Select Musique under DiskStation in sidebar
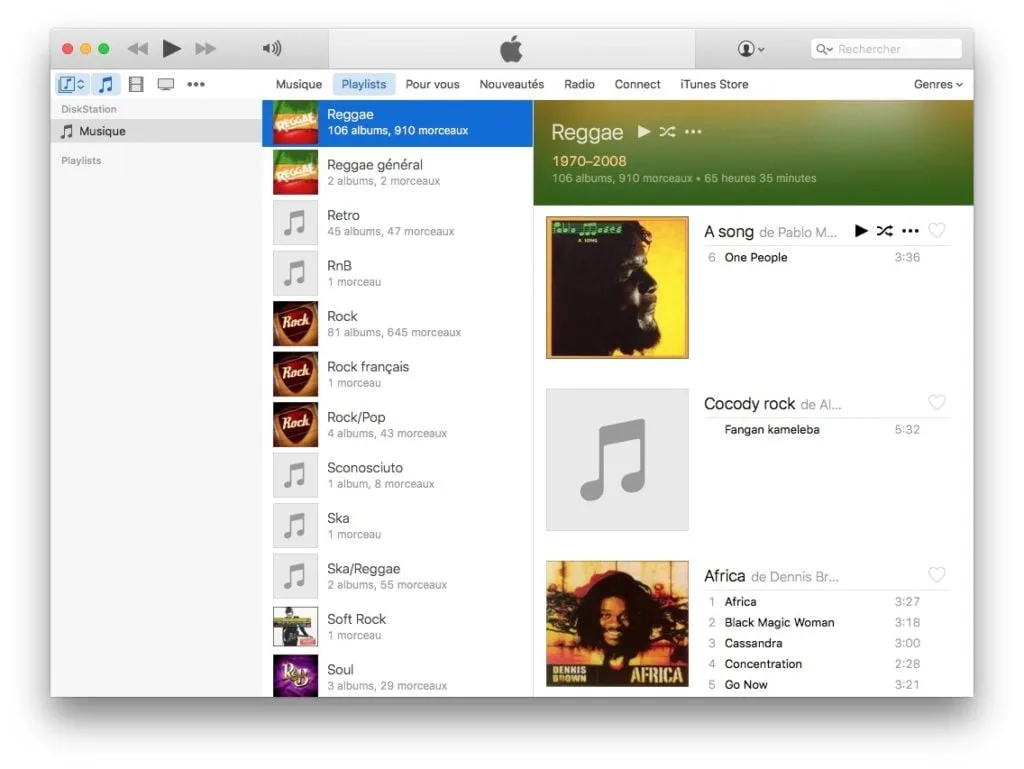The width and height of the screenshot is (1024, 769). tap(156, 131)
